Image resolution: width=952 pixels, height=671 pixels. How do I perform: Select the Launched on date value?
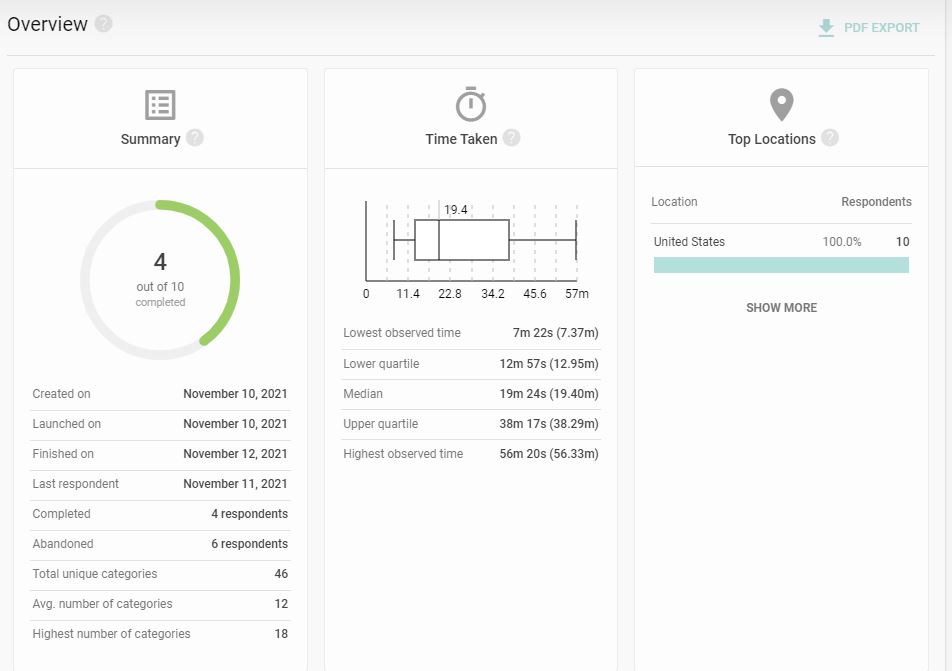235,424
